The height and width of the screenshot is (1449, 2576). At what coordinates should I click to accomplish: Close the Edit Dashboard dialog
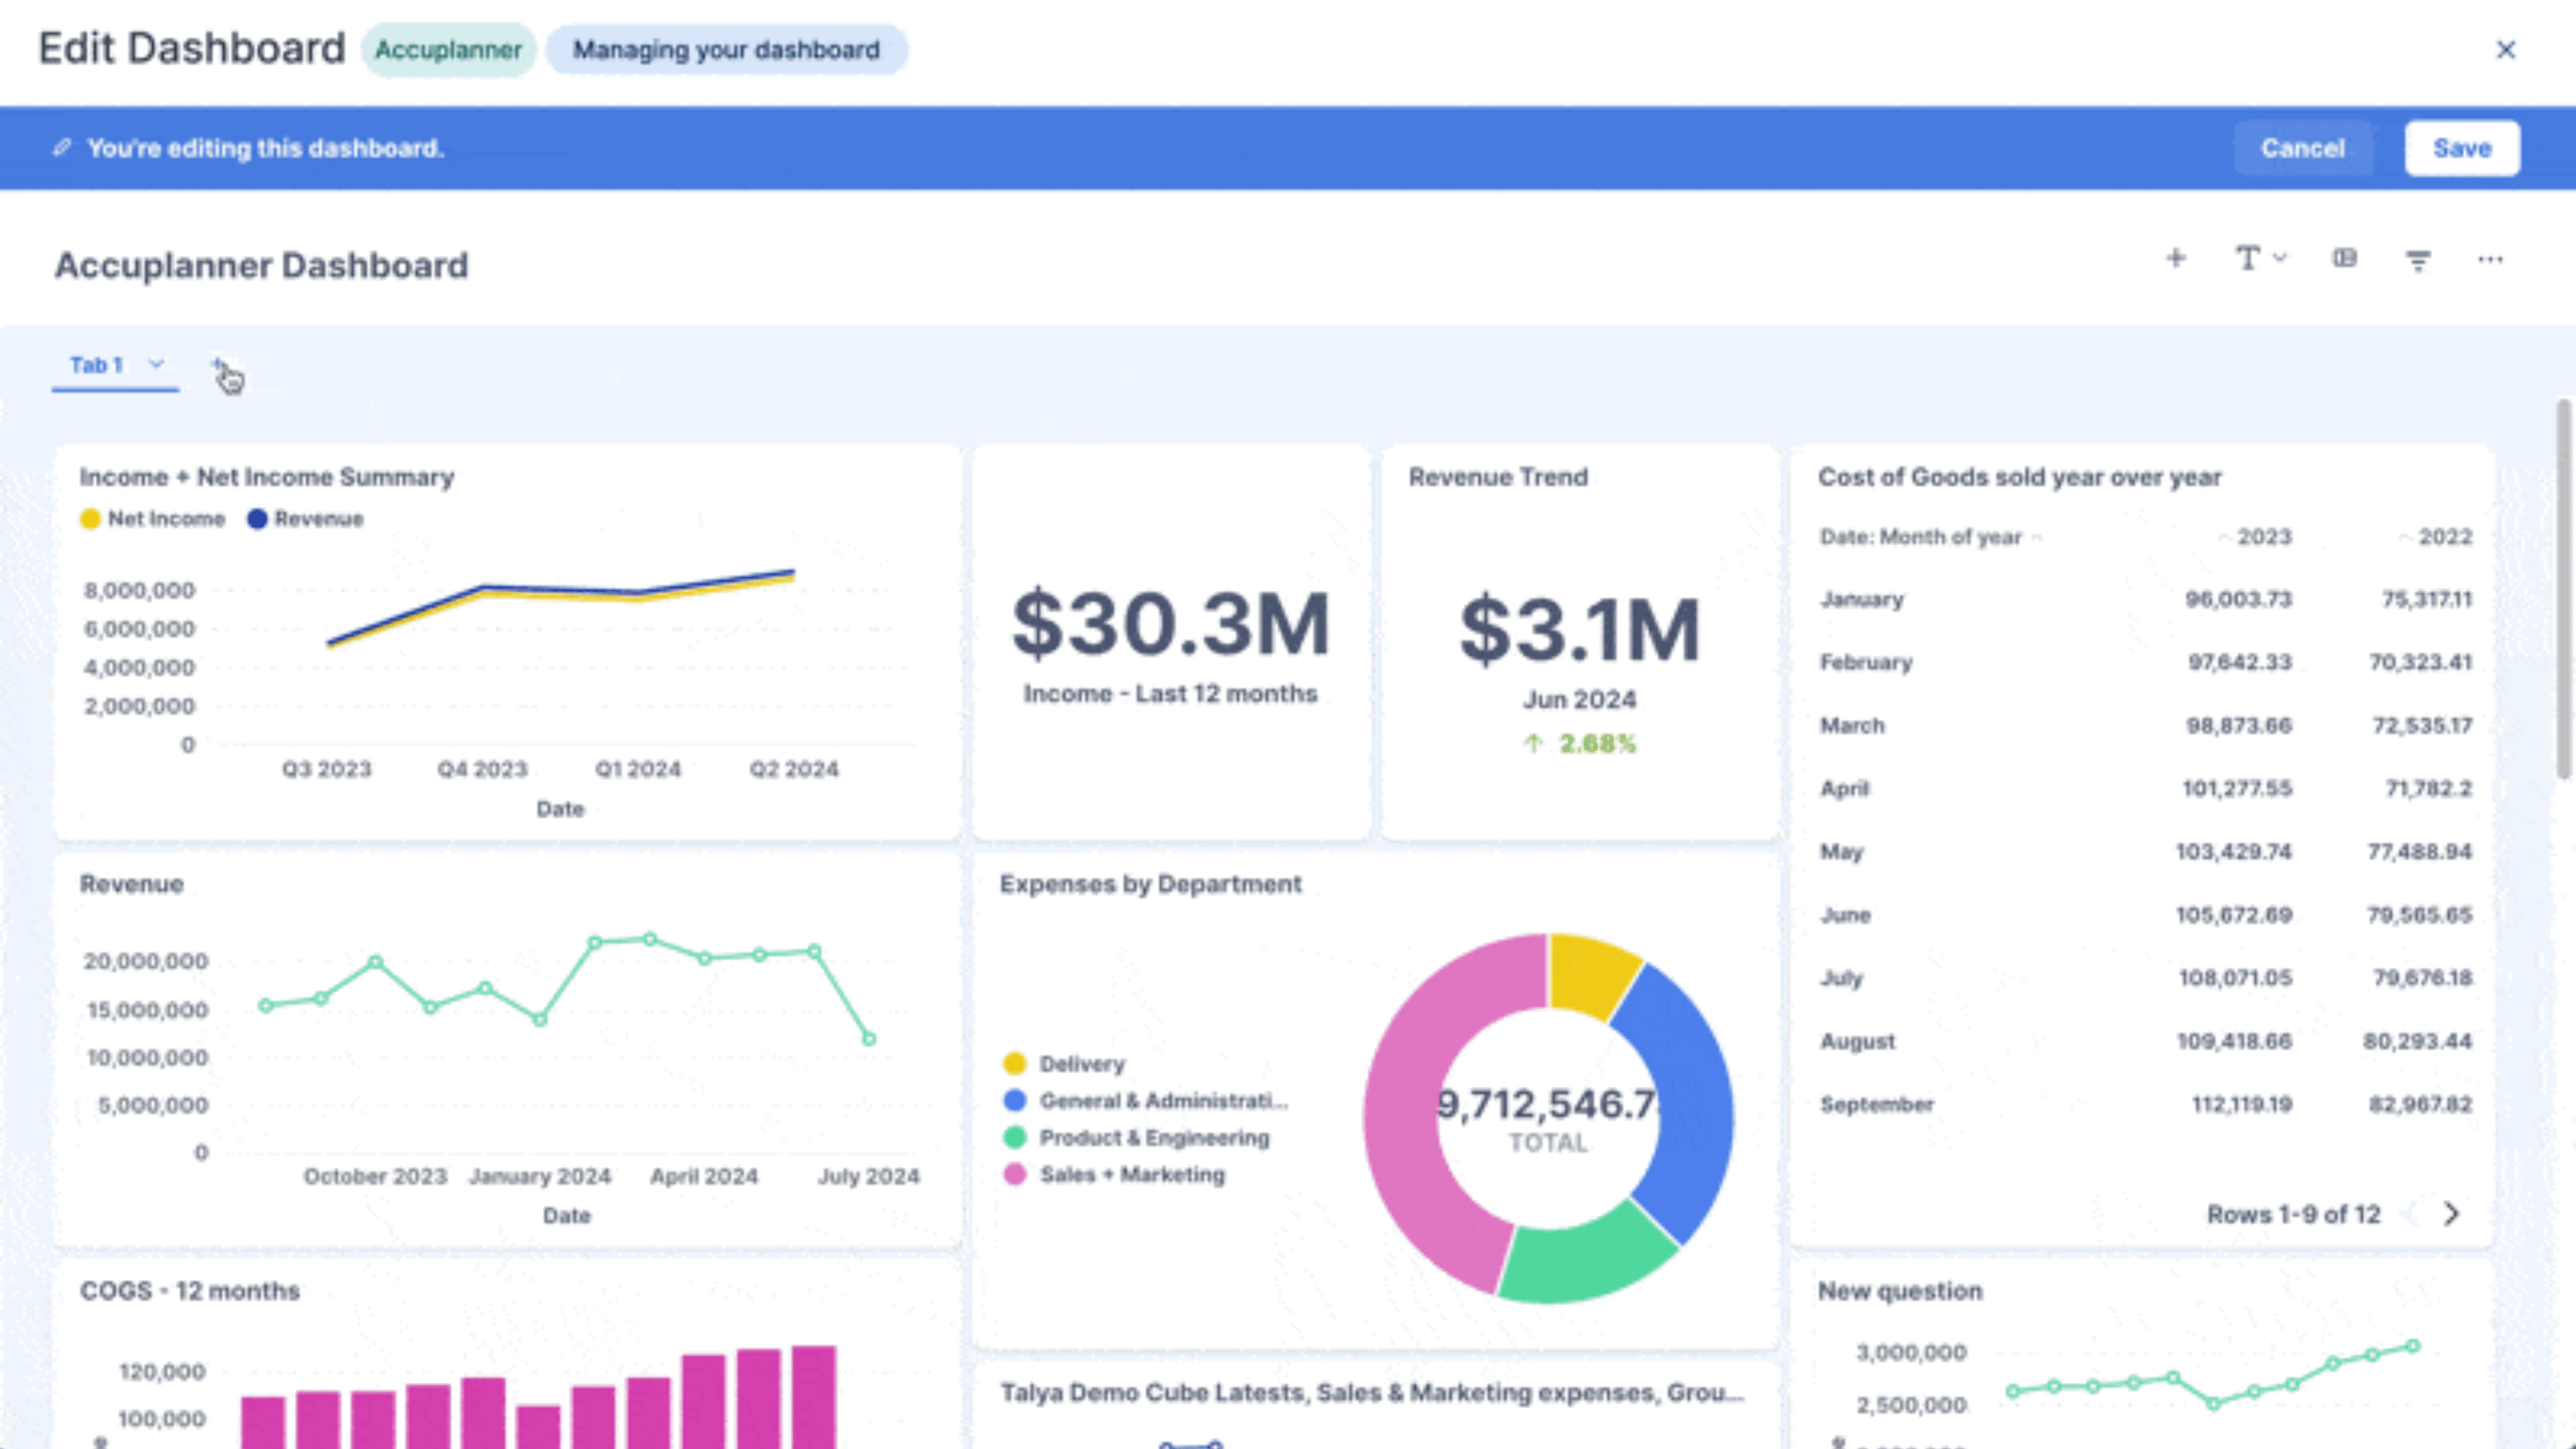coord(2505,49)
